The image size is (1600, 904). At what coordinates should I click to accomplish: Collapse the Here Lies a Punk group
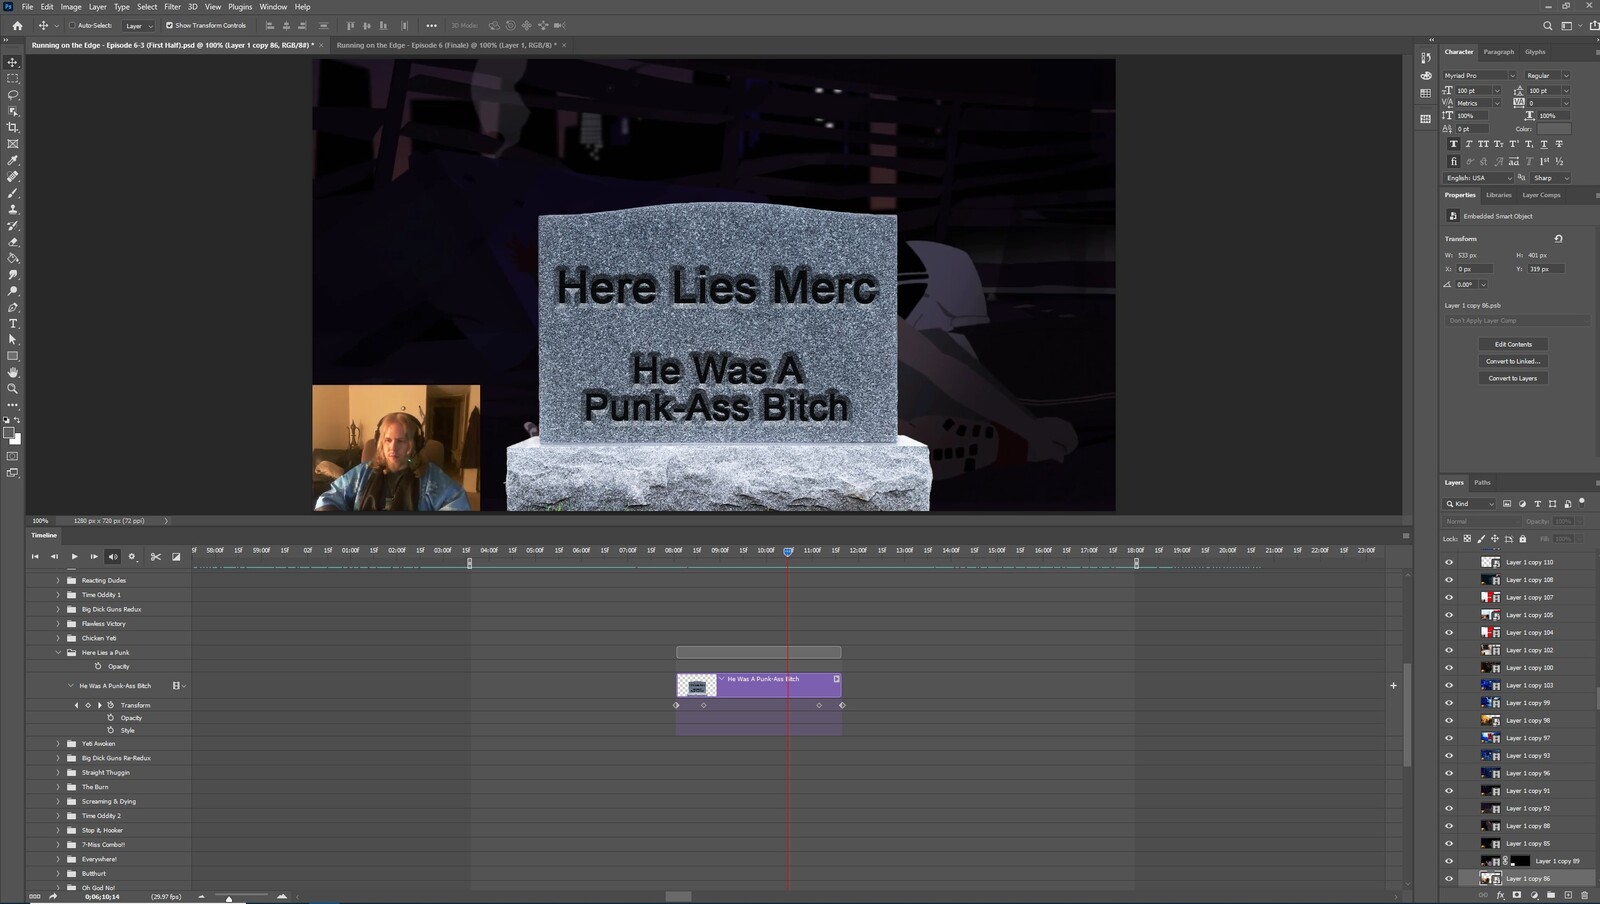58,652
